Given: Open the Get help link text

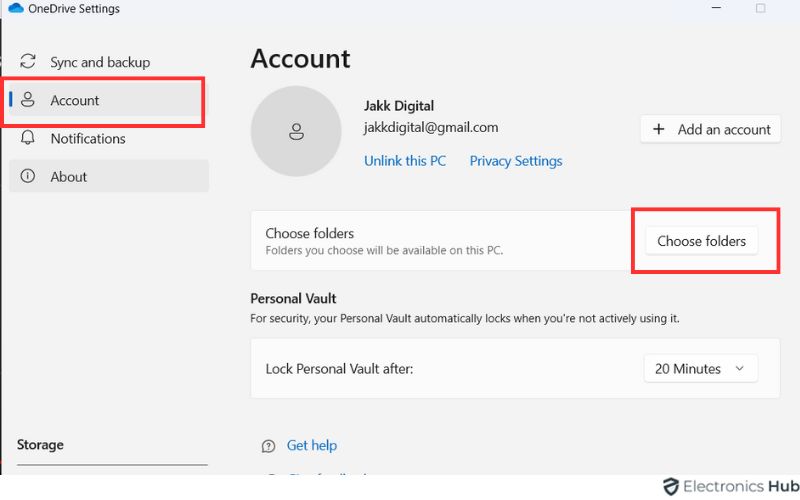Looking at the screenshot, I should 312,446.
